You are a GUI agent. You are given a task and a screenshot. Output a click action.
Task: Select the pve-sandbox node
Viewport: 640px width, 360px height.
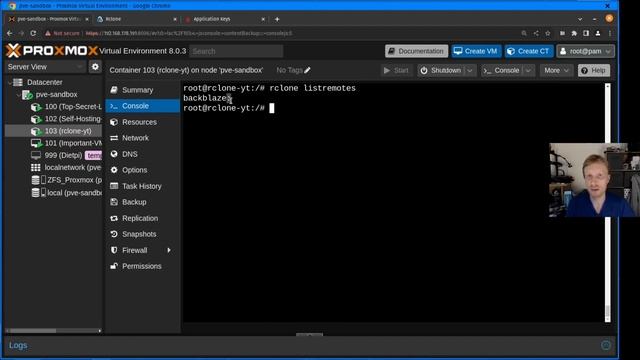coord(56,94)
